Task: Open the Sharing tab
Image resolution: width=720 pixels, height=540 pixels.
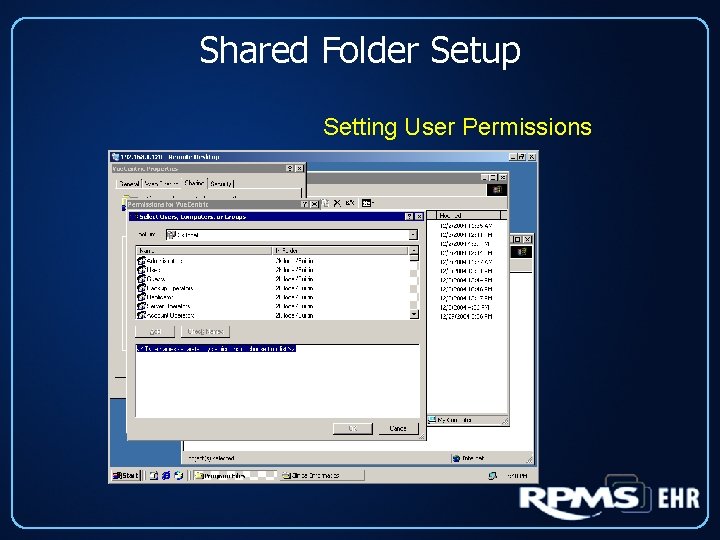Action: tap(194, 183)
